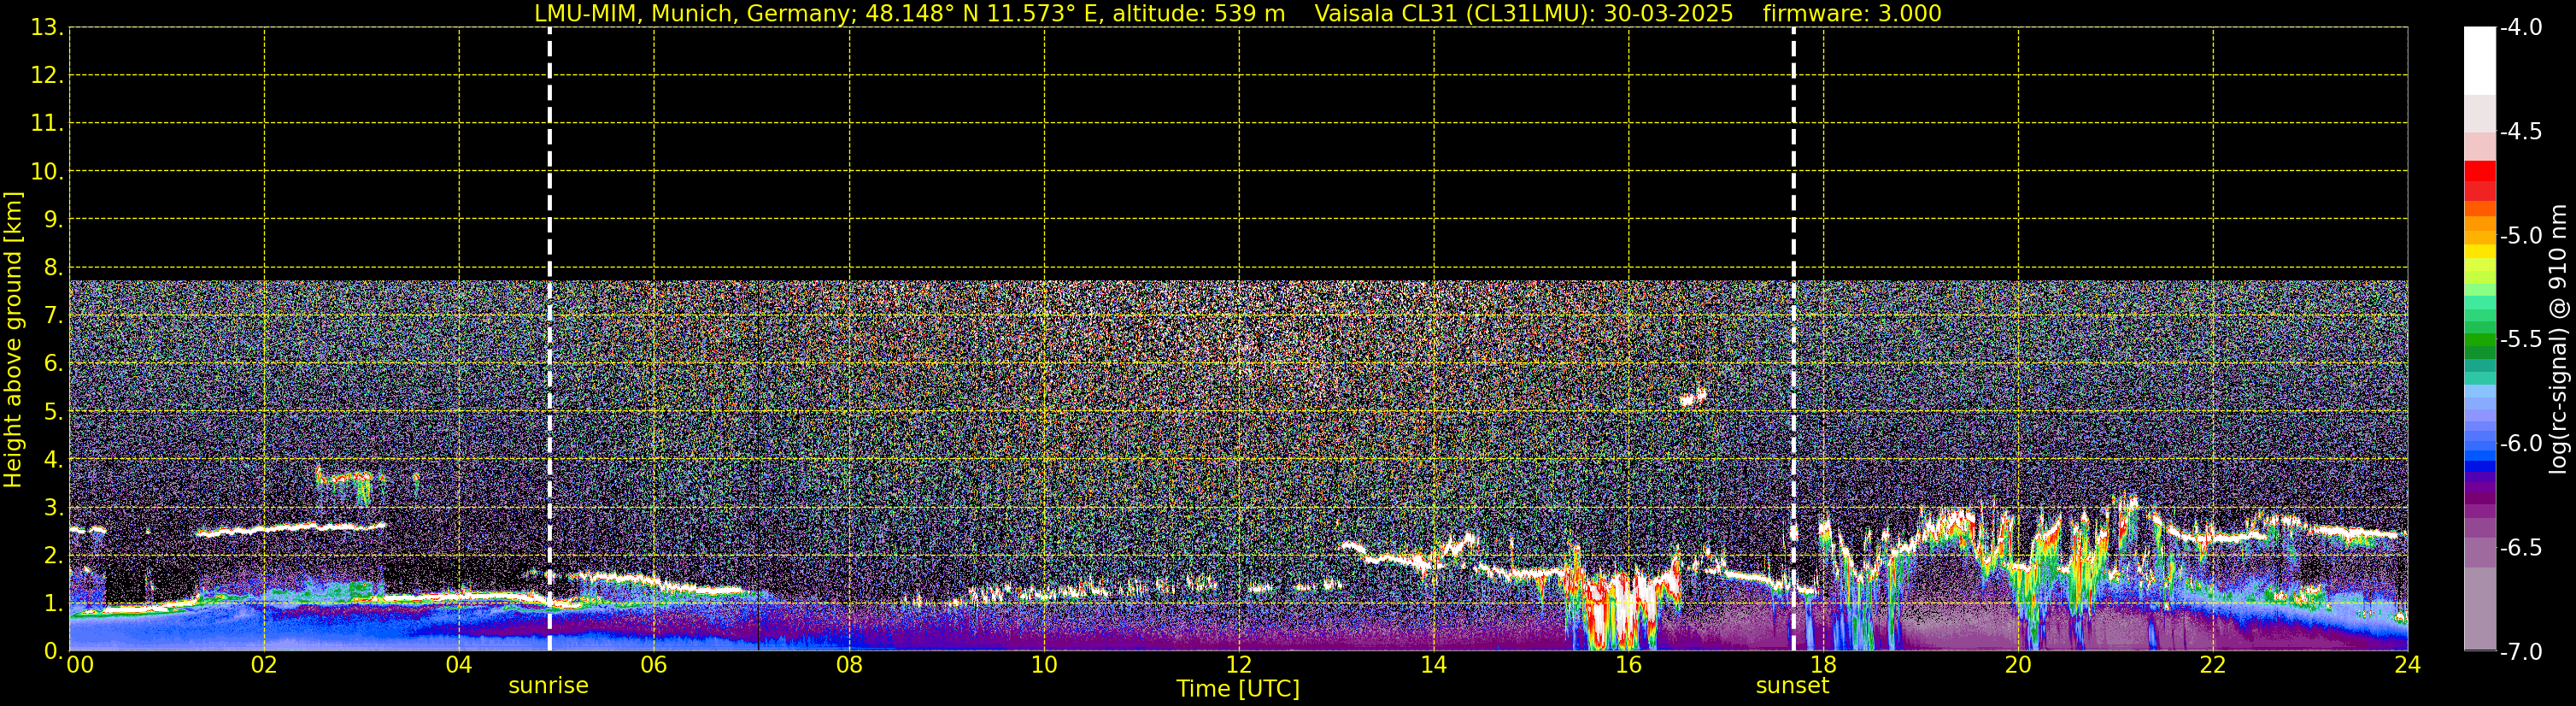
Task: Click the -5.0 colorbar tick label
Action: pos(2520,236)
